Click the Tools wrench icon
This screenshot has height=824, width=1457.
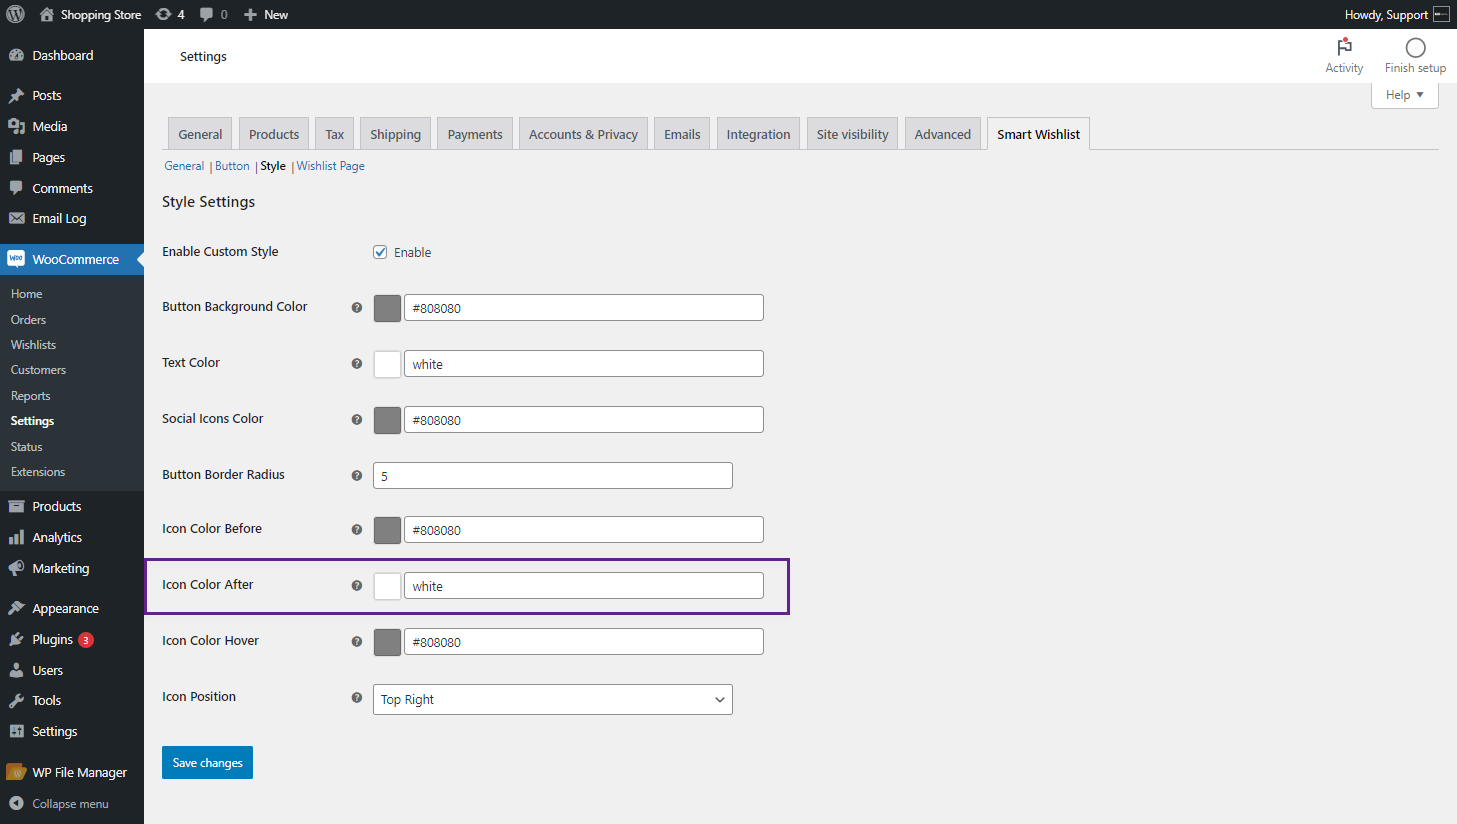pyautogui.click(x=16, y=700)
